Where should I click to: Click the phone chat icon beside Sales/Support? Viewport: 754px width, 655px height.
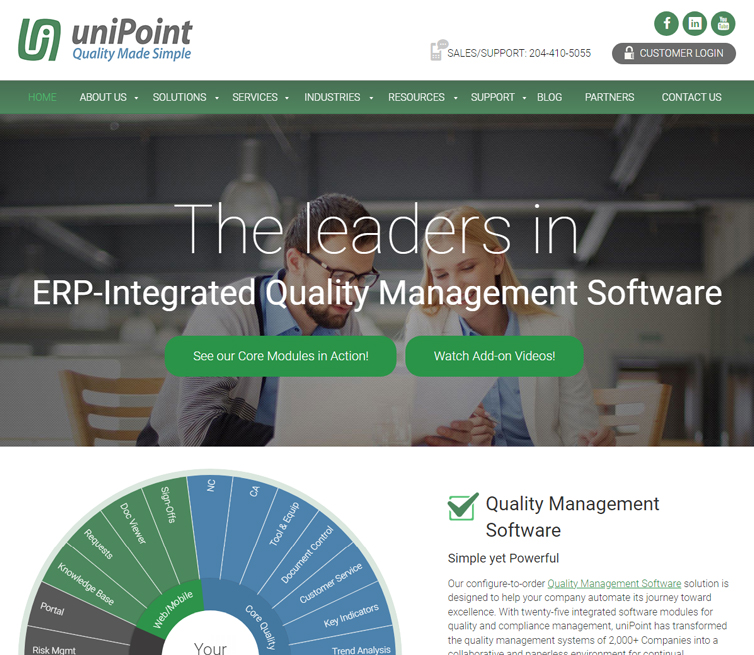[x=438, y=50]
